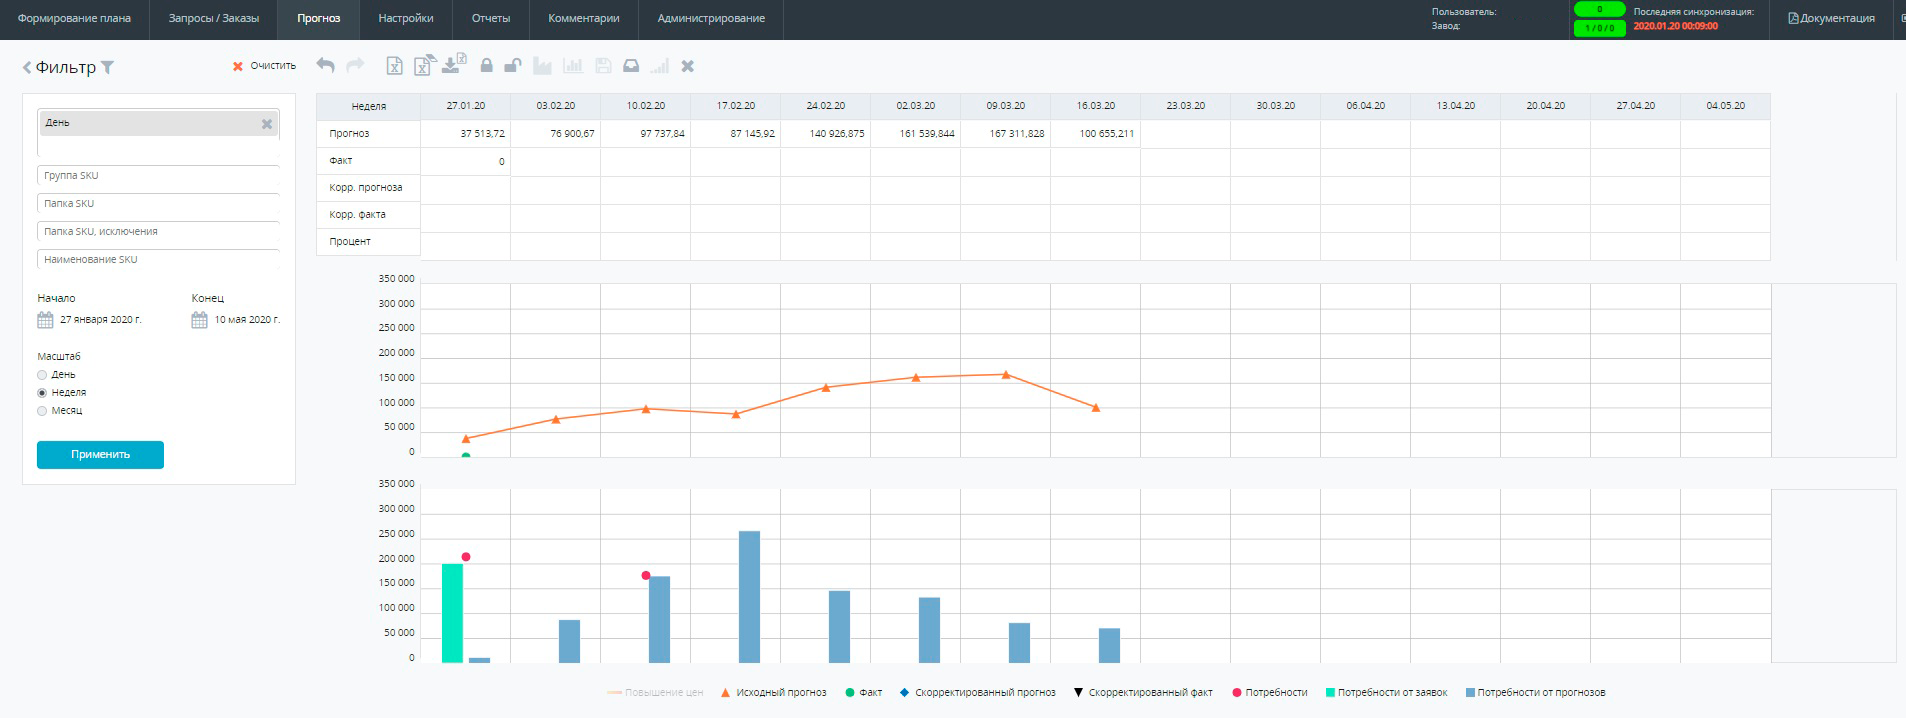Viewport: 1906px width, 718px height.
Task: Open the 'Администрирование' tab
Action: click(x=711, y=19)
